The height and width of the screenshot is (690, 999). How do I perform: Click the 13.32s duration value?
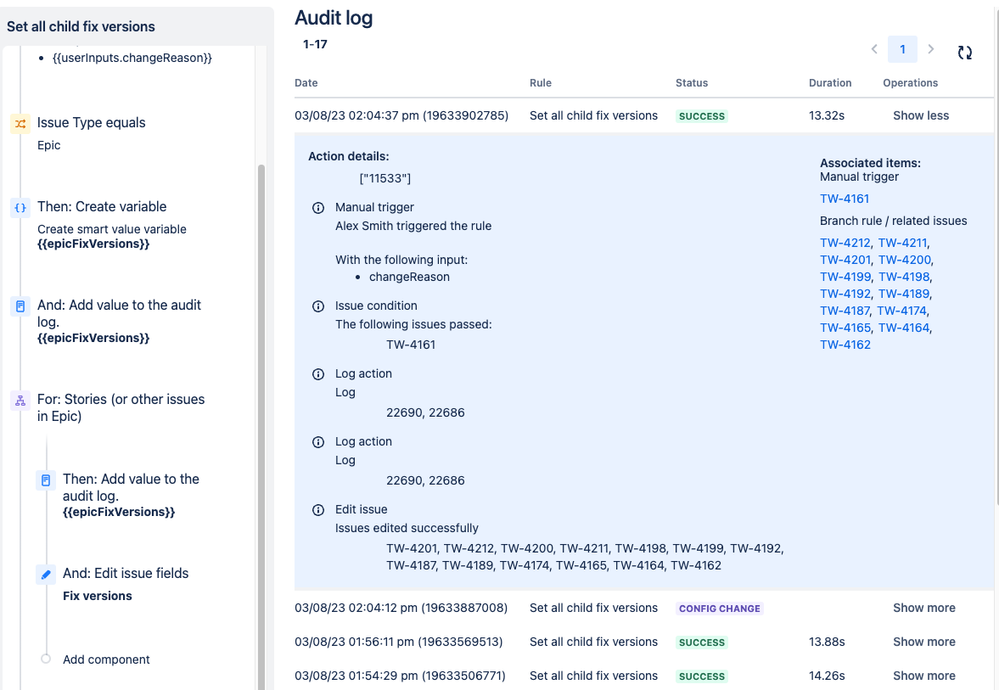pos(826,115)
